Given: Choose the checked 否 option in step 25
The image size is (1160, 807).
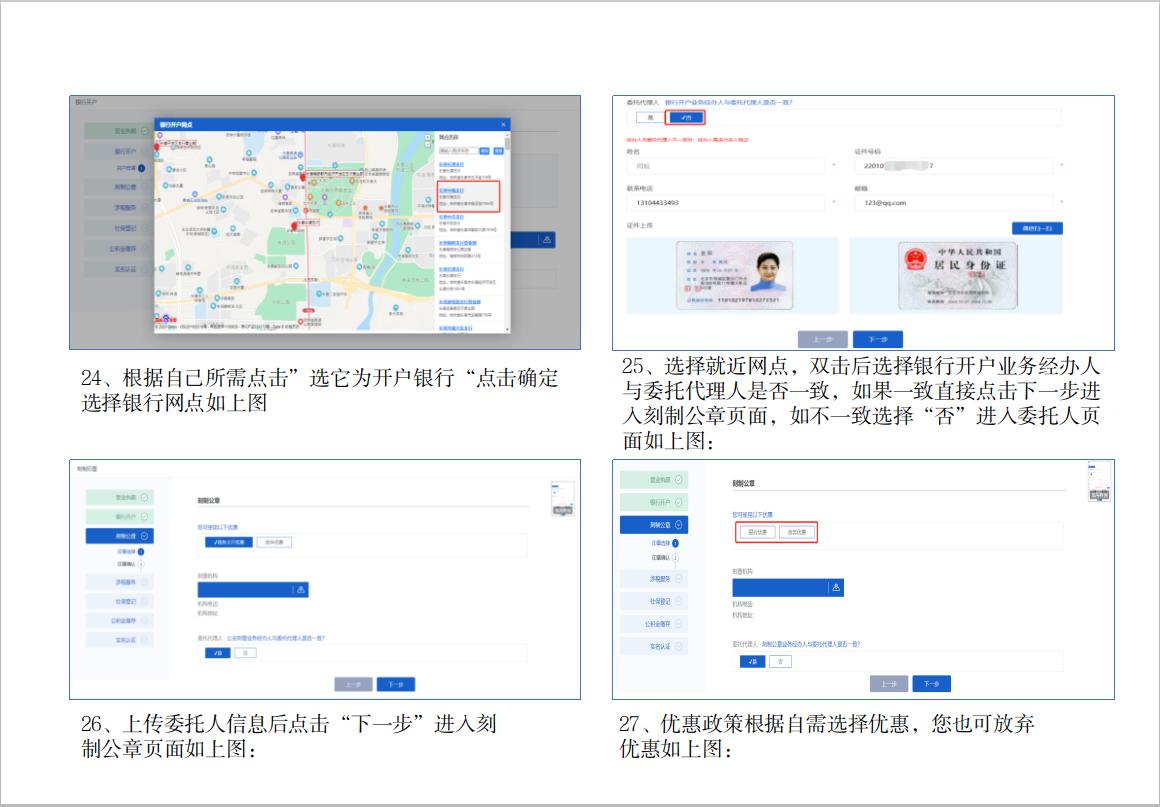Looking at the screenshot, I should pyautogui.click(x=685, y=118).
